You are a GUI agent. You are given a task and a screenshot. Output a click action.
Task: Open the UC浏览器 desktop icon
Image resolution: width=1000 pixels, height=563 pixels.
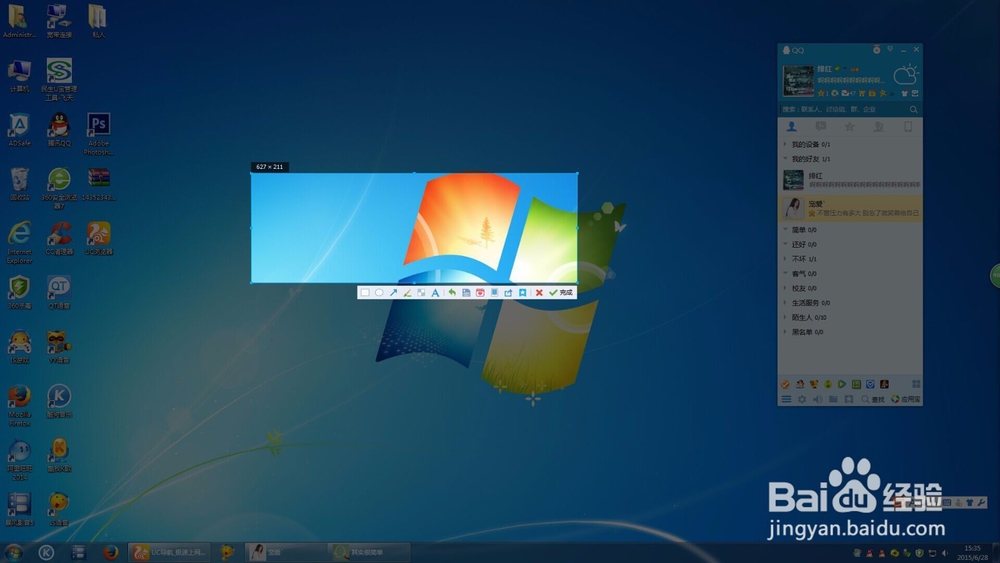coord(98,238)
